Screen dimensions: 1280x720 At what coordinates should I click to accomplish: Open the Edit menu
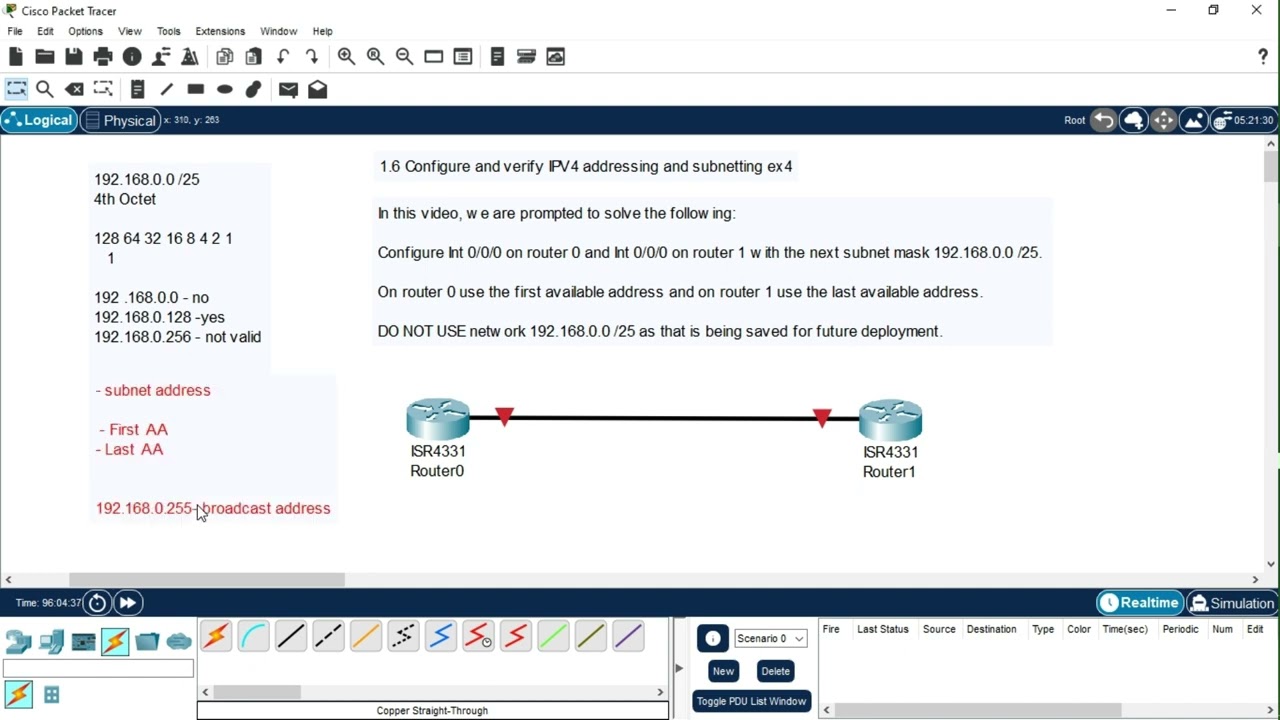[x=45, y=31]
